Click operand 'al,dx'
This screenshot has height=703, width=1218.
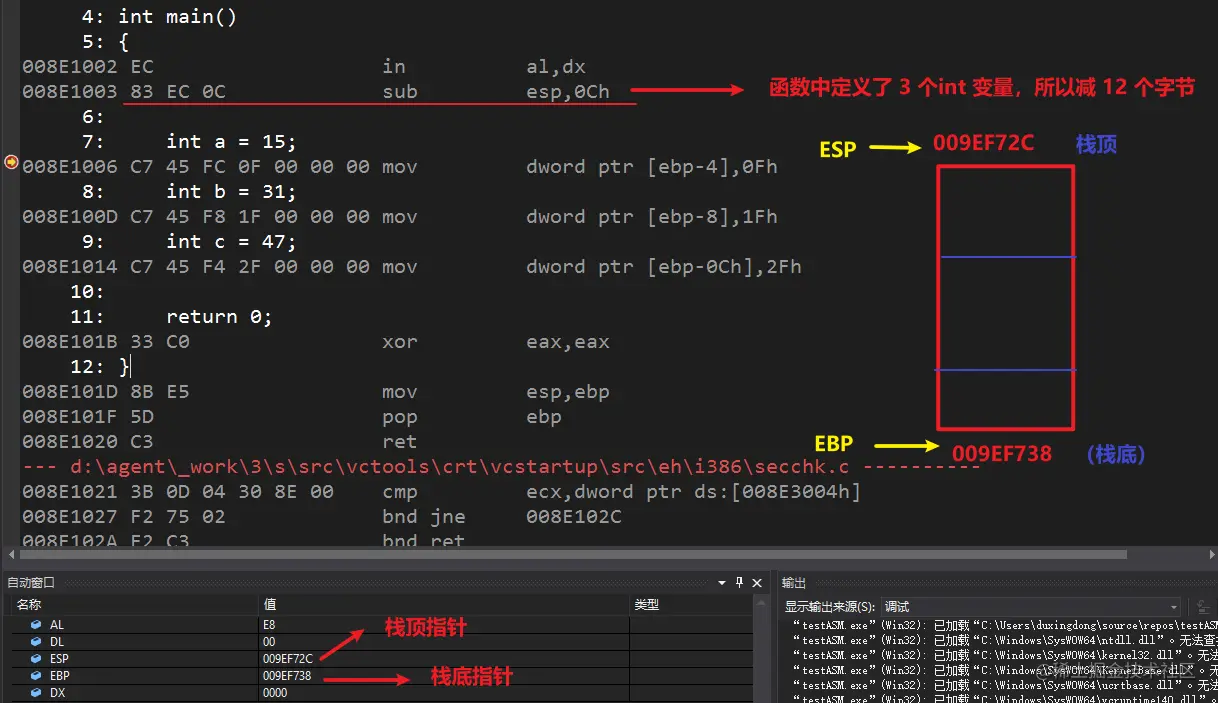coord(556,67)
